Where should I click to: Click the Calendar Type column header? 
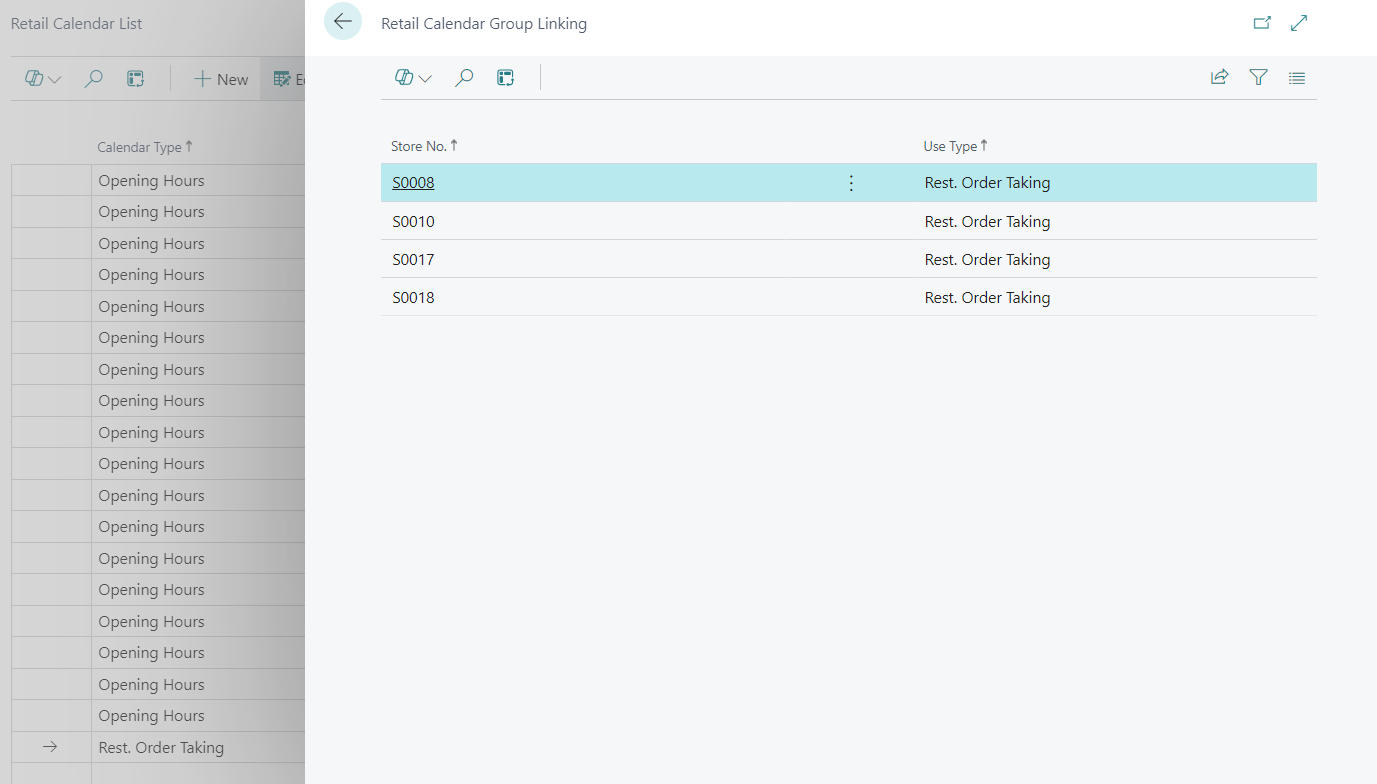(x=140, y=147)
